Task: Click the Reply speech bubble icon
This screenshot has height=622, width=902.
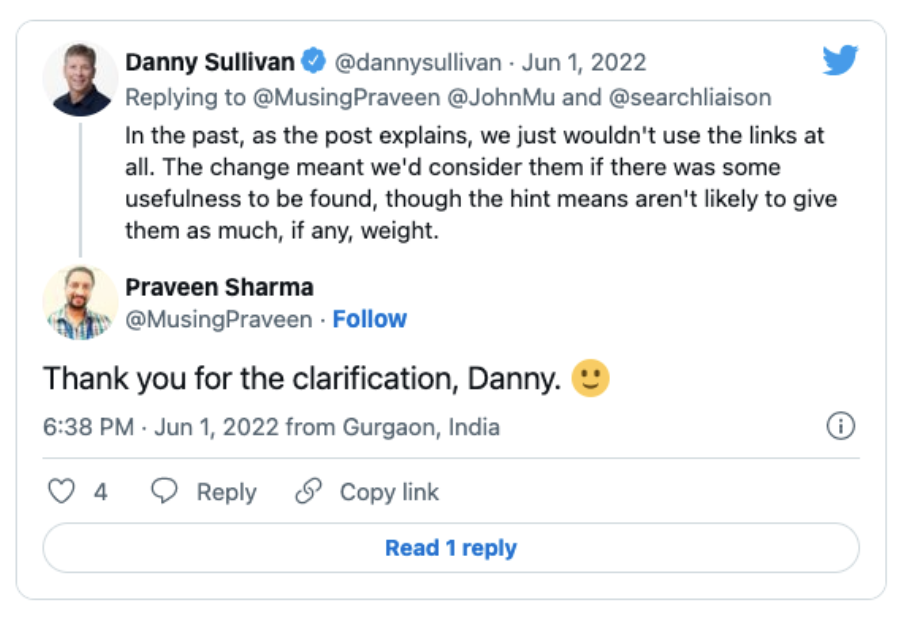Action: (x=164, y=491)
